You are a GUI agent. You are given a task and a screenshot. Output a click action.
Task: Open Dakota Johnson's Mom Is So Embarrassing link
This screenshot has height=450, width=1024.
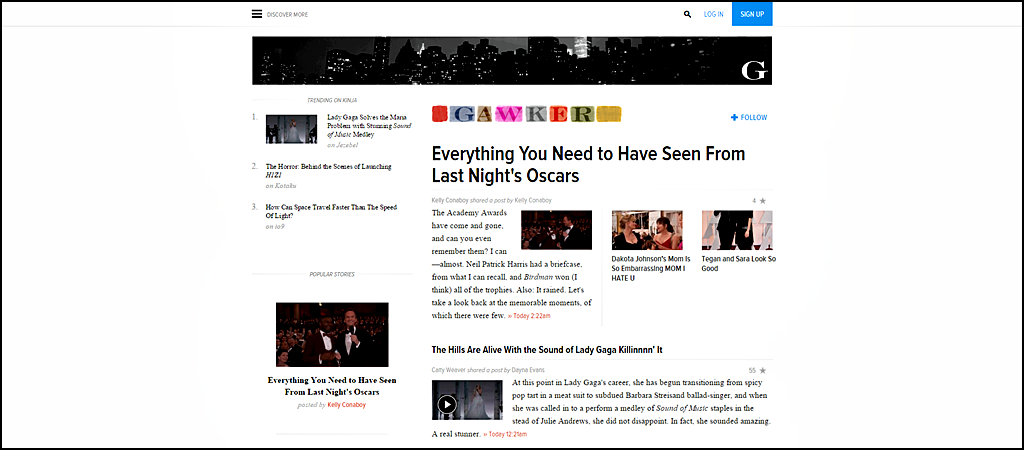click(651, 268)
